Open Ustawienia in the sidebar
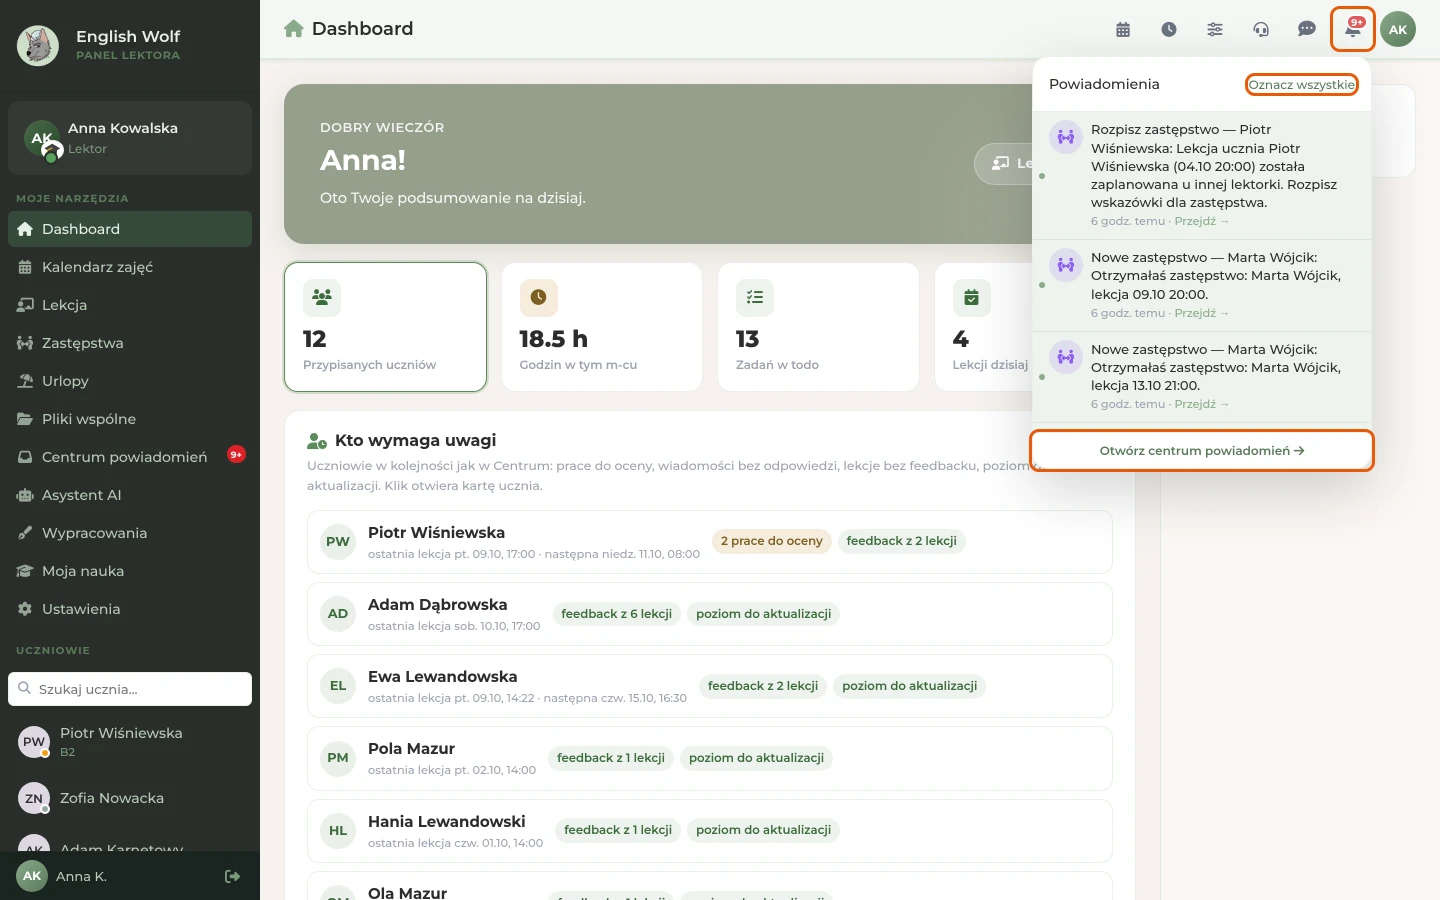The image size is (1440, 900). [x=130, y=609]
